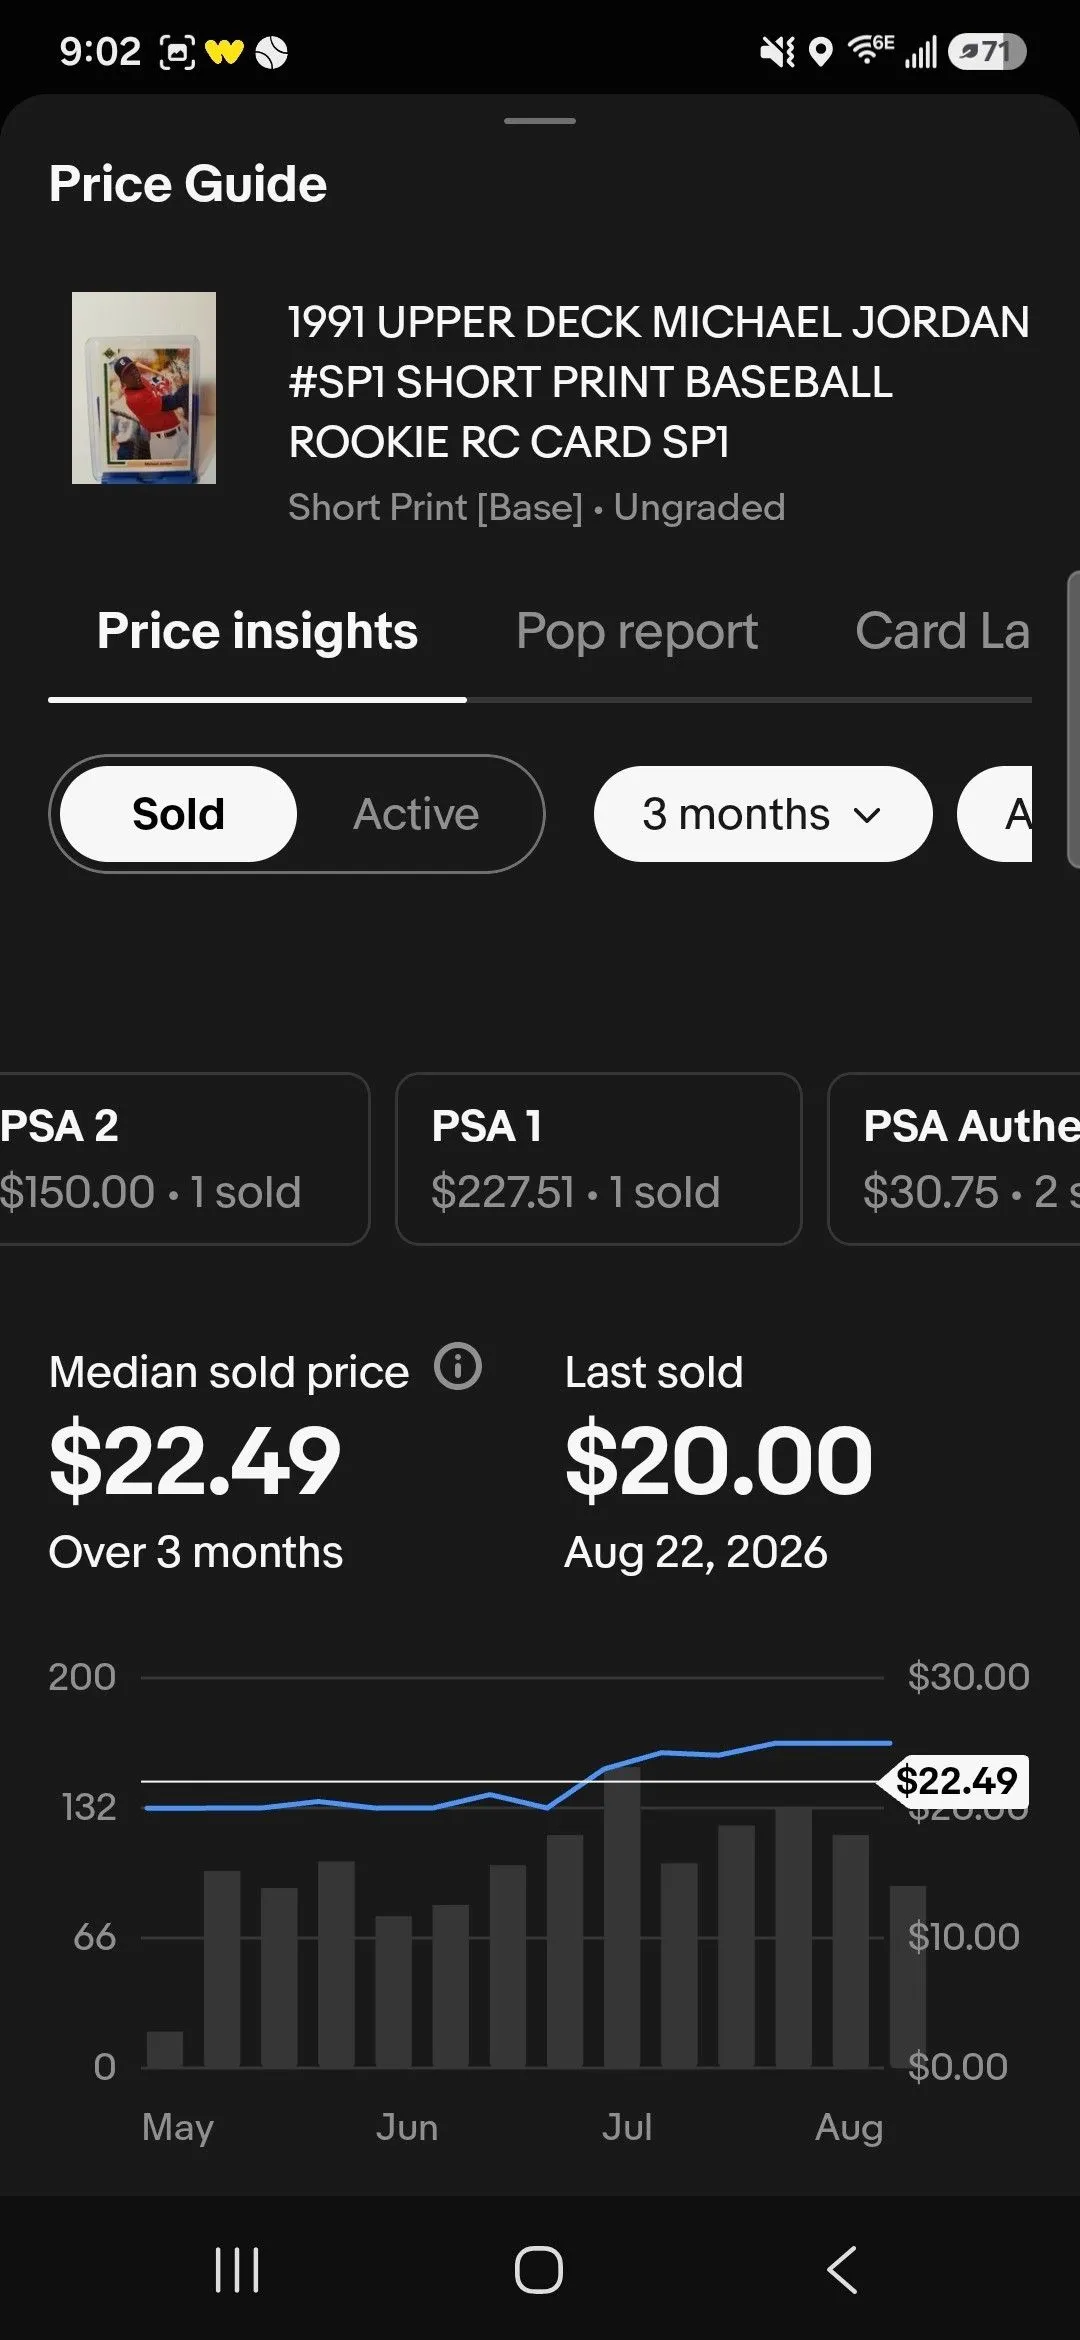Screen dimensions: 1080x2340
Task: Expand the 3 months dropdown chevron
Action: point(868,815)
